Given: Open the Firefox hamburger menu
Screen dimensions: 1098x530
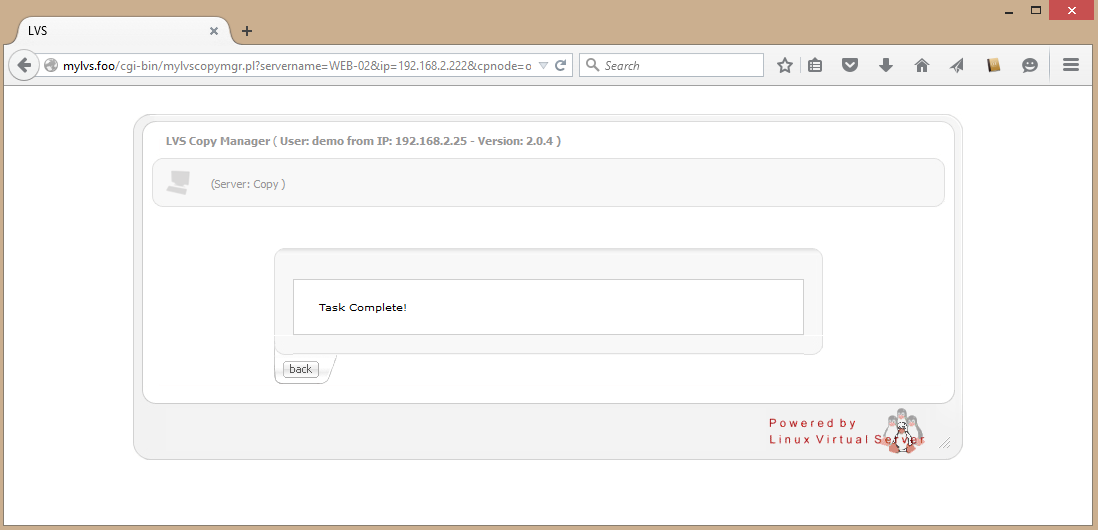Looking at the screenshot, I should coord(1070,66).
